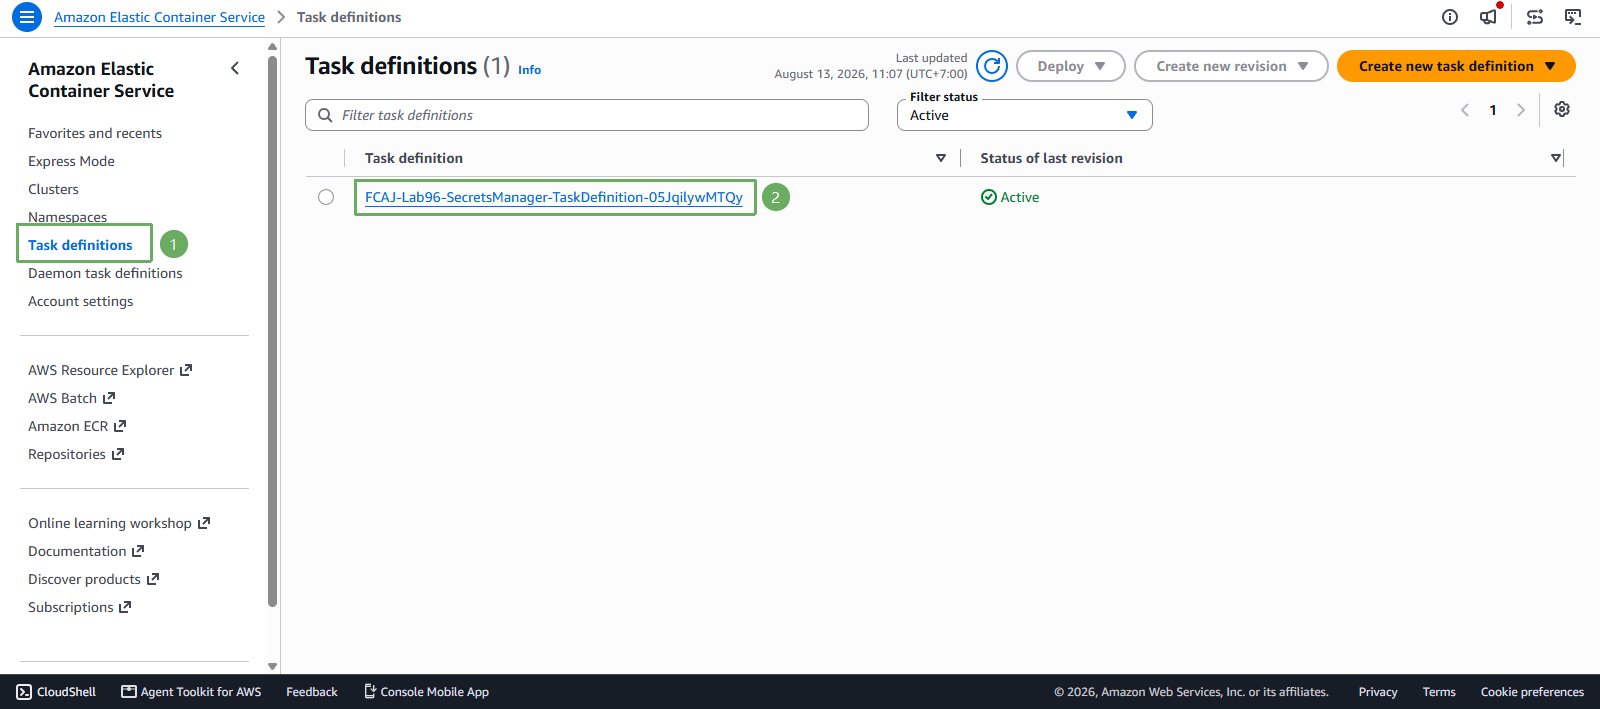The height and width of the screenshot is (709, 1600).
Task: Open Terms link in footer
Action: pos(1439,692)
